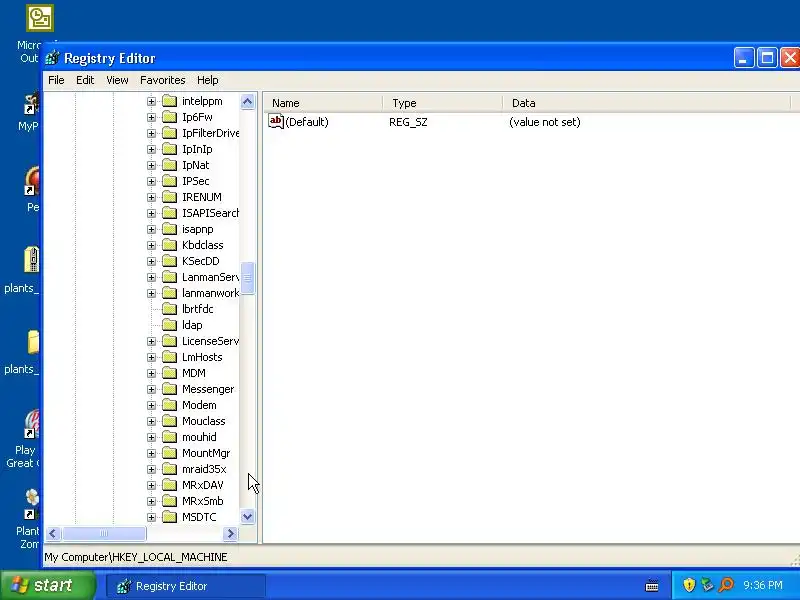Select the lanmanworkstation folder icon
Screen dimensions: 800x600
pos(169,293)
